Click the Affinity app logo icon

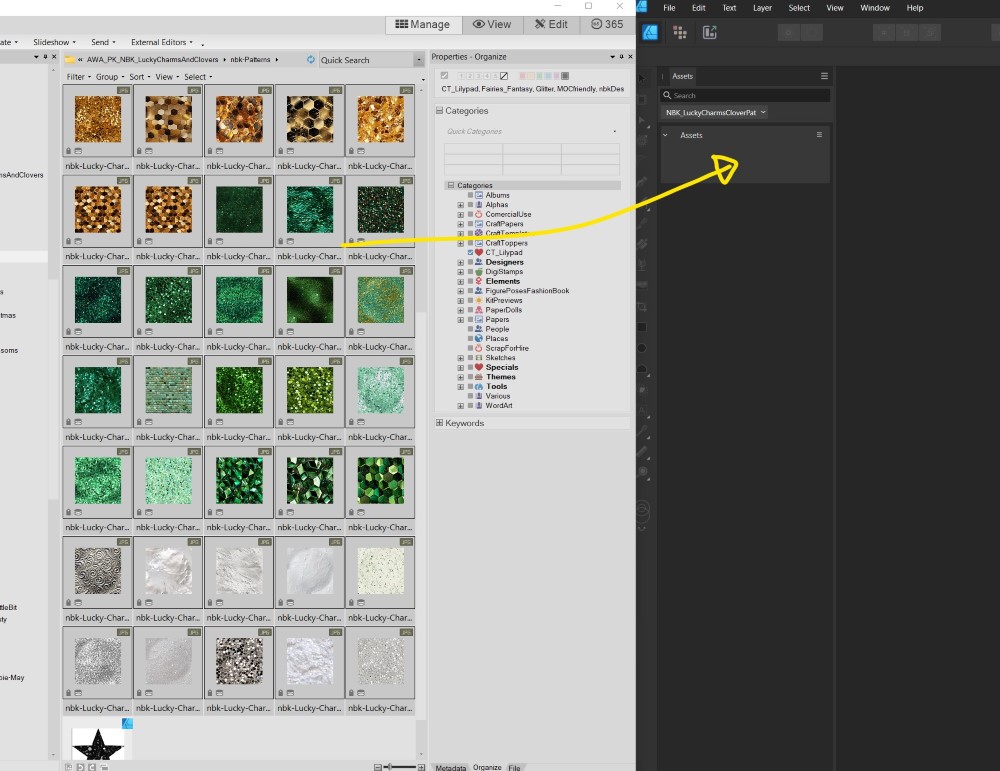642,7
